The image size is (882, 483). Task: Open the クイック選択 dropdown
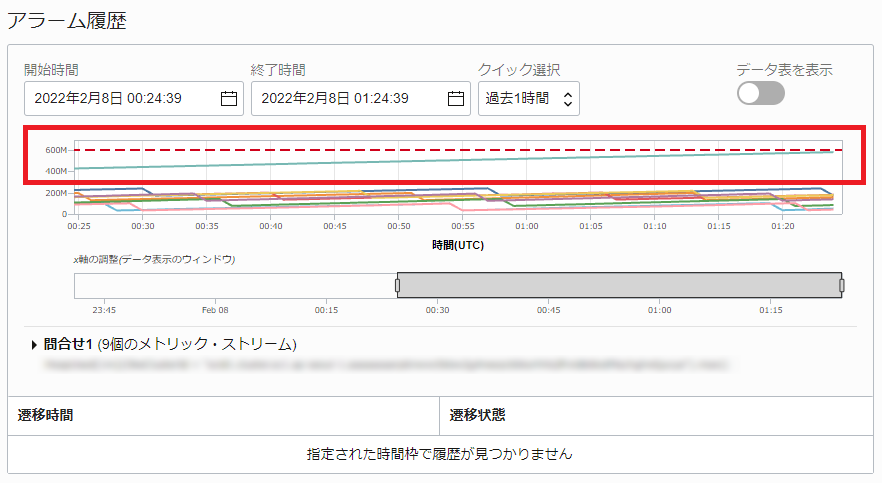click(x=528, y=99)
